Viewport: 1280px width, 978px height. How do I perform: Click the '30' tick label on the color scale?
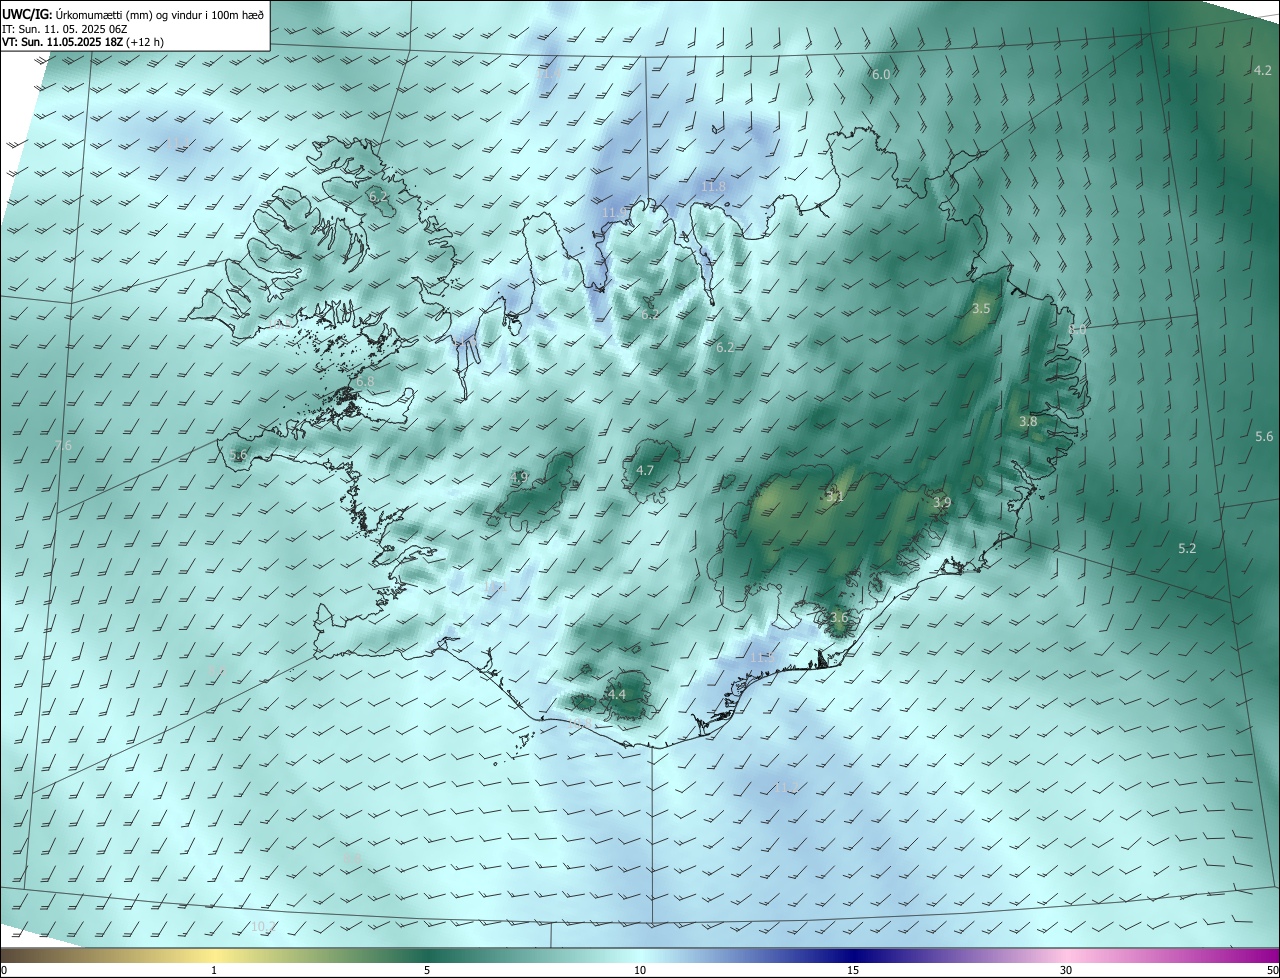(1066, 971)
